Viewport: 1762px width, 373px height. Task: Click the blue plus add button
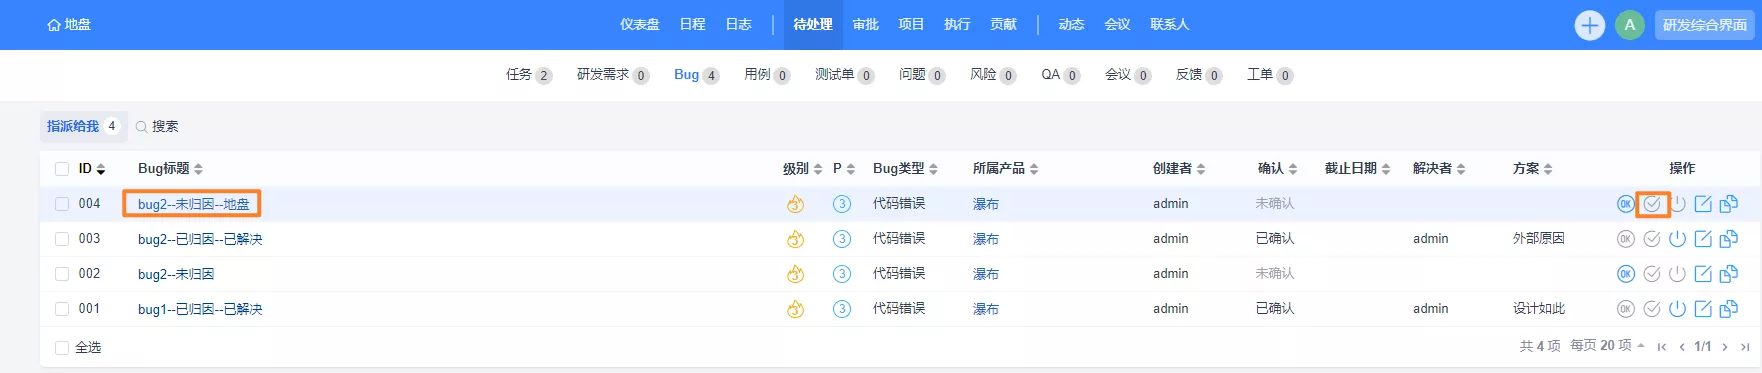tap(1589, 25)
